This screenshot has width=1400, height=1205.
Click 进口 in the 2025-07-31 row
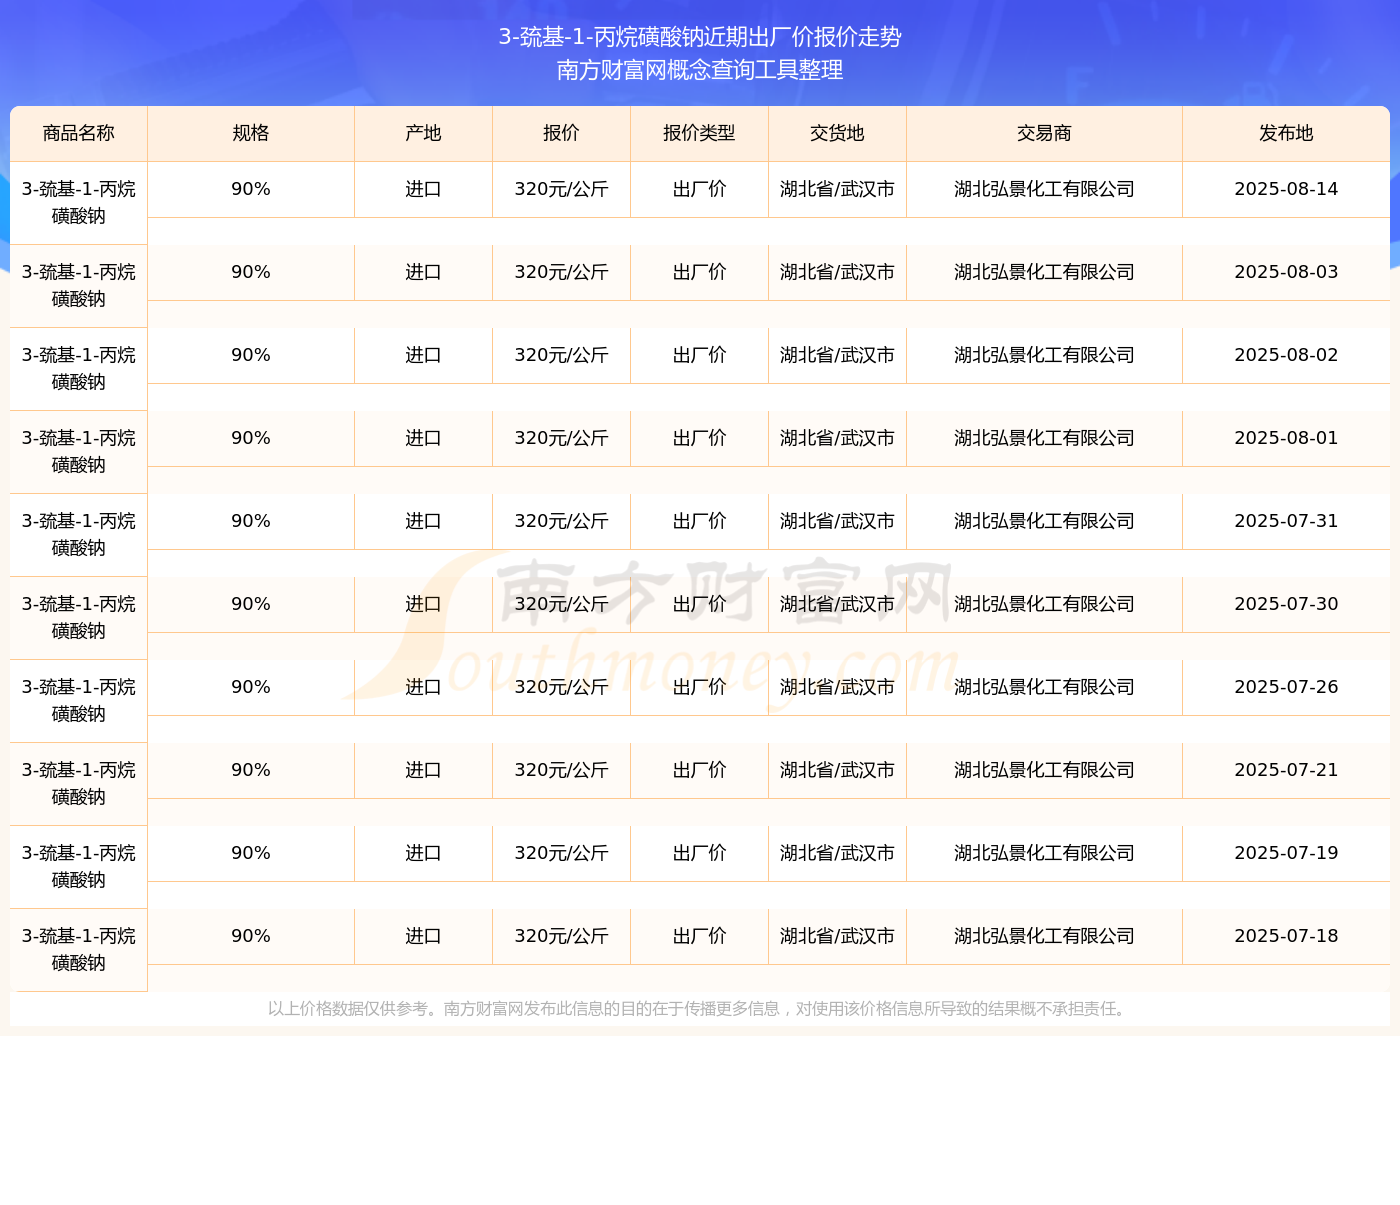click(x=423, y=521)
